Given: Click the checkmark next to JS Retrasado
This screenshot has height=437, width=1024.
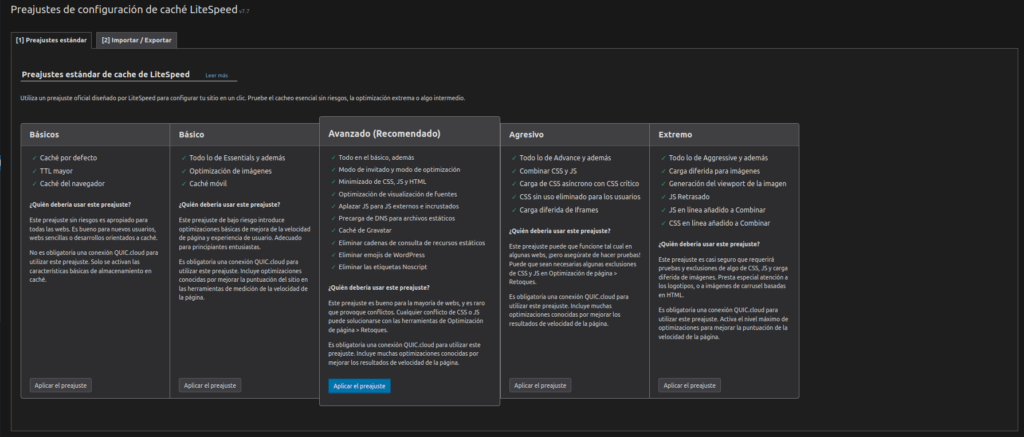Looking at the screenshot, I should pyautogui.click(x=663, y=197).
